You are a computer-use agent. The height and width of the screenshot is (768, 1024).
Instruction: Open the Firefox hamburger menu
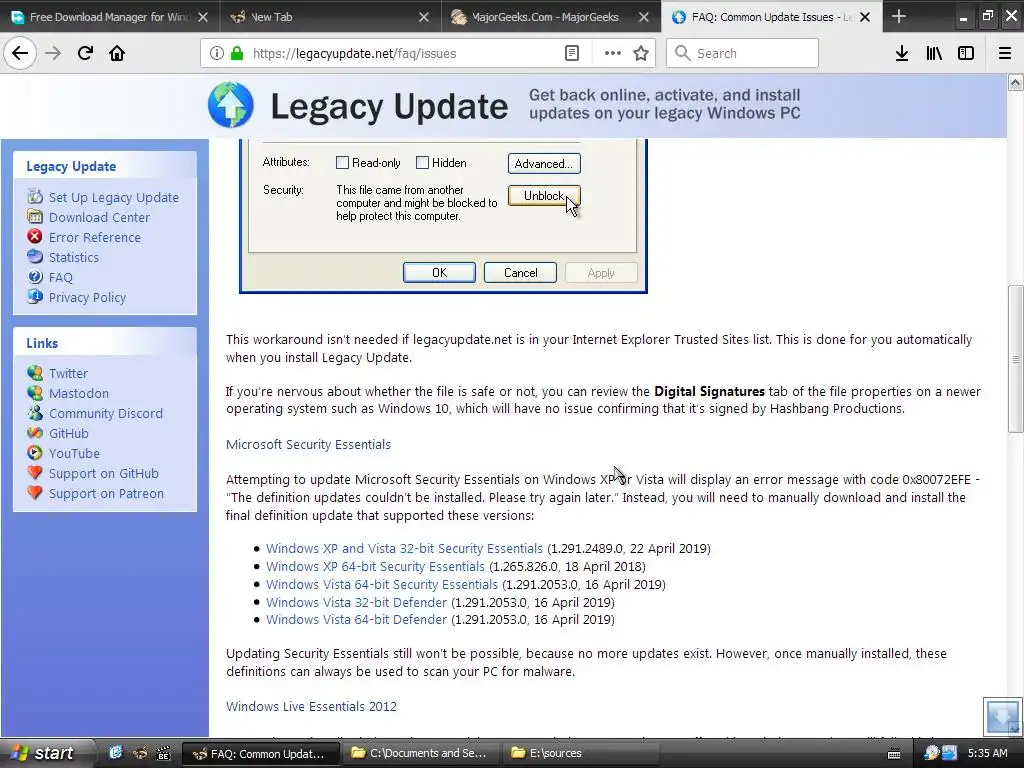pos(1005,54)
